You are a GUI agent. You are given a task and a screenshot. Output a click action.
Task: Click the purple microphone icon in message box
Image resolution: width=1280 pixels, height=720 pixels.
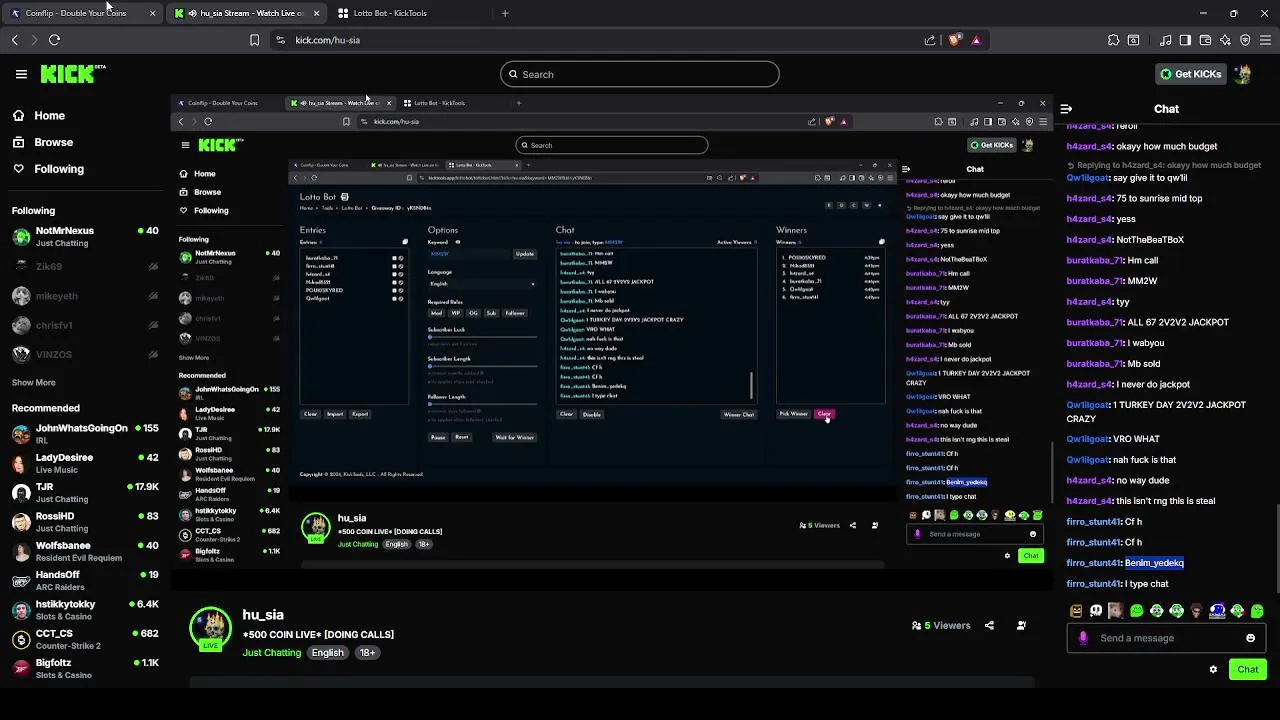coord(1083,638)
